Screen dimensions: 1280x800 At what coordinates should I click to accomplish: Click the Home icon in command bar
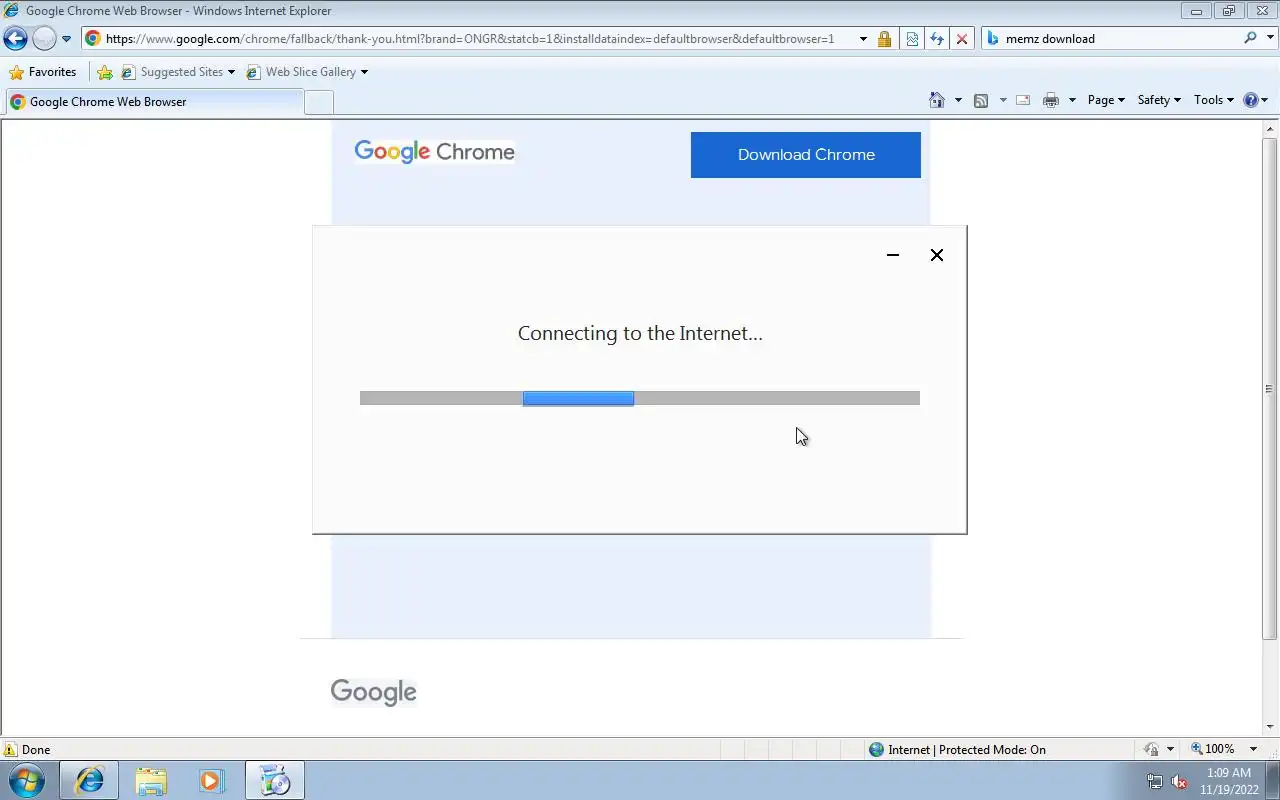[937, 100]
